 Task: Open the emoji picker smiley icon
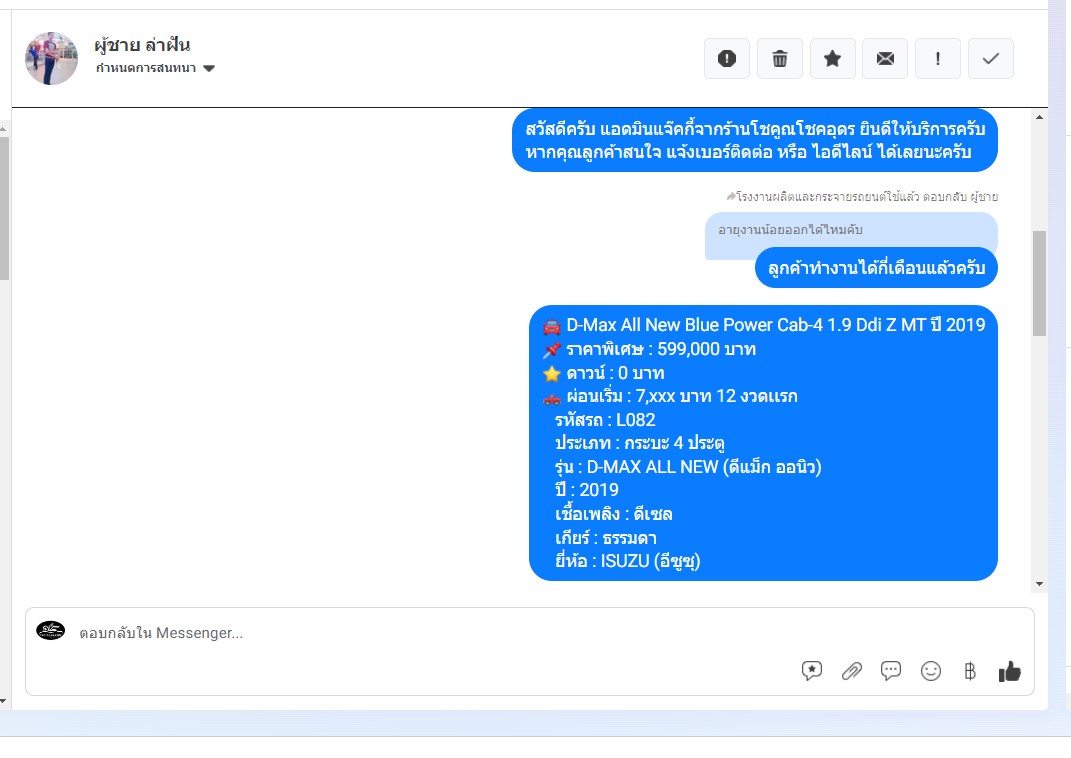(x=930, y=671)
